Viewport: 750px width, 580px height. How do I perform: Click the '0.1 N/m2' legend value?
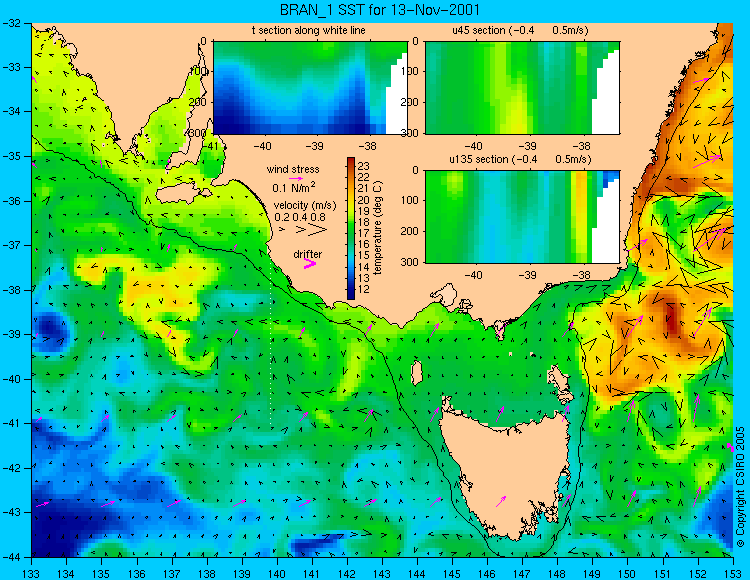[x=294, y=187]
